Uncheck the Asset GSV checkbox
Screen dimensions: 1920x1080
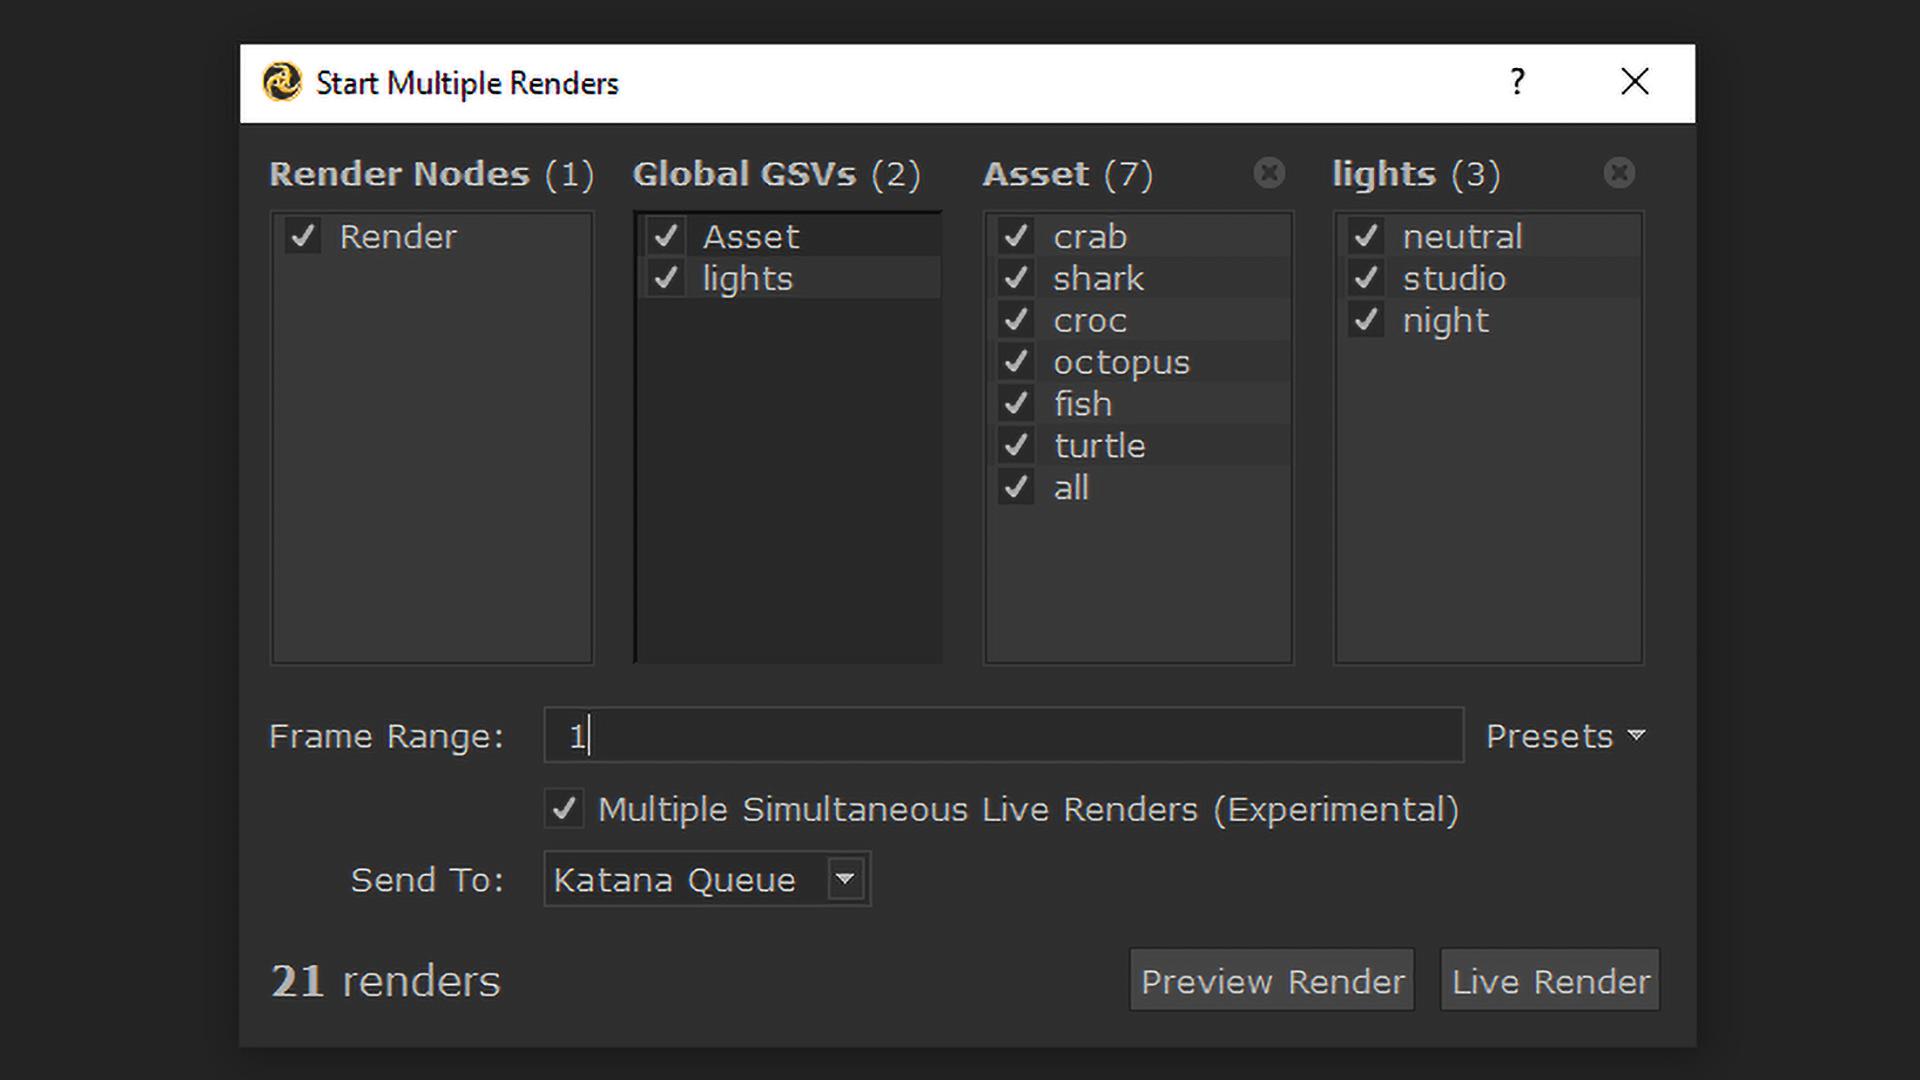(x=666, y=237)
